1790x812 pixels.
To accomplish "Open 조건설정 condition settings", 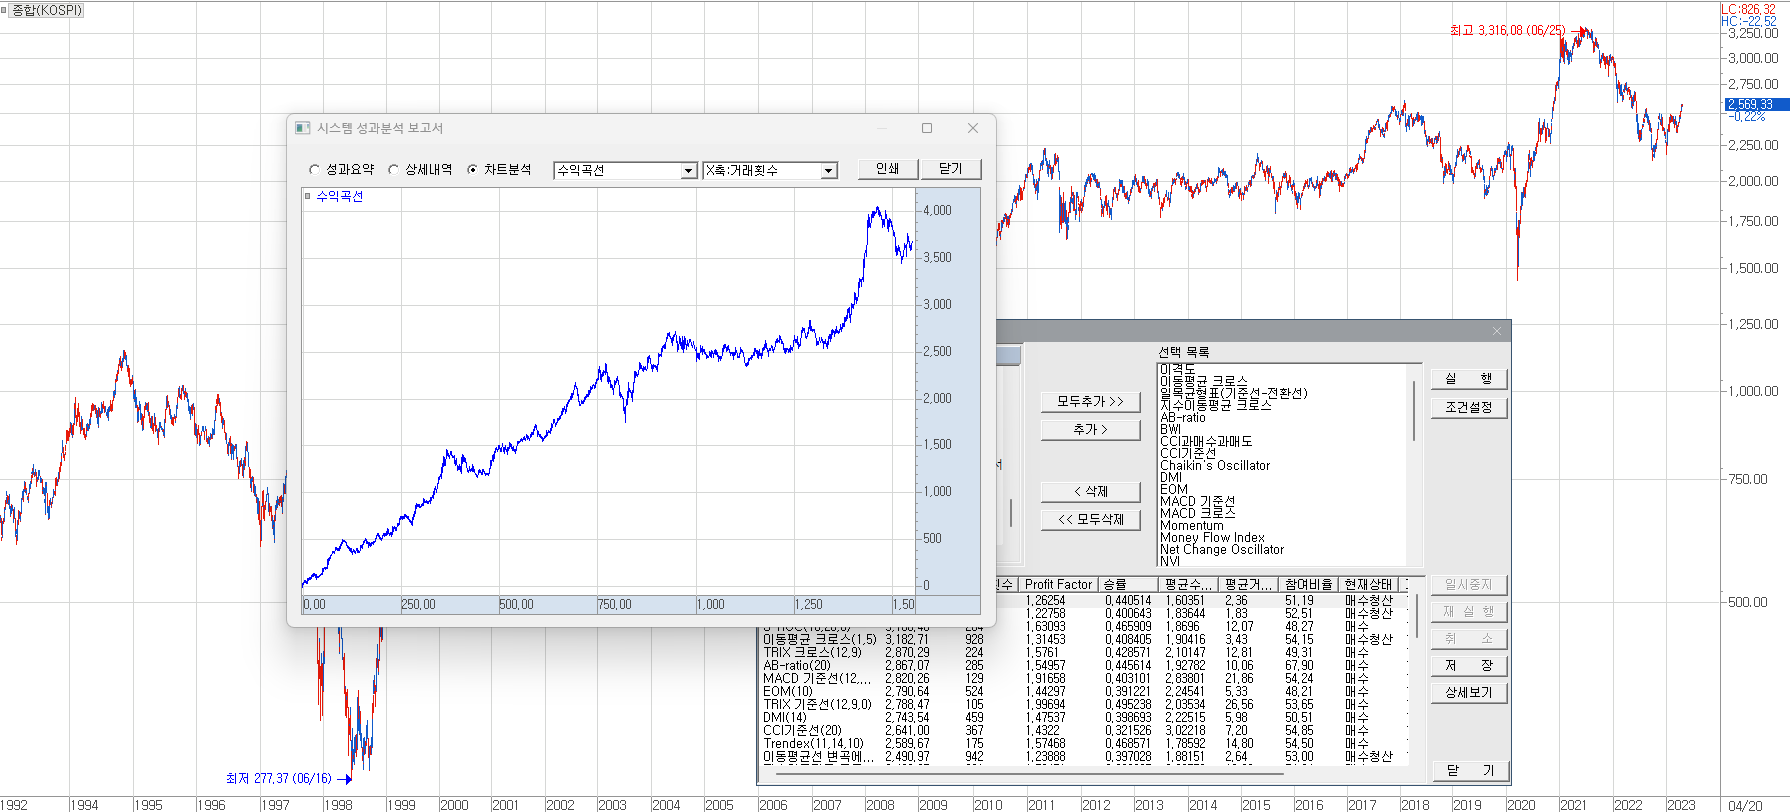I will click(x=1468, y=407).
